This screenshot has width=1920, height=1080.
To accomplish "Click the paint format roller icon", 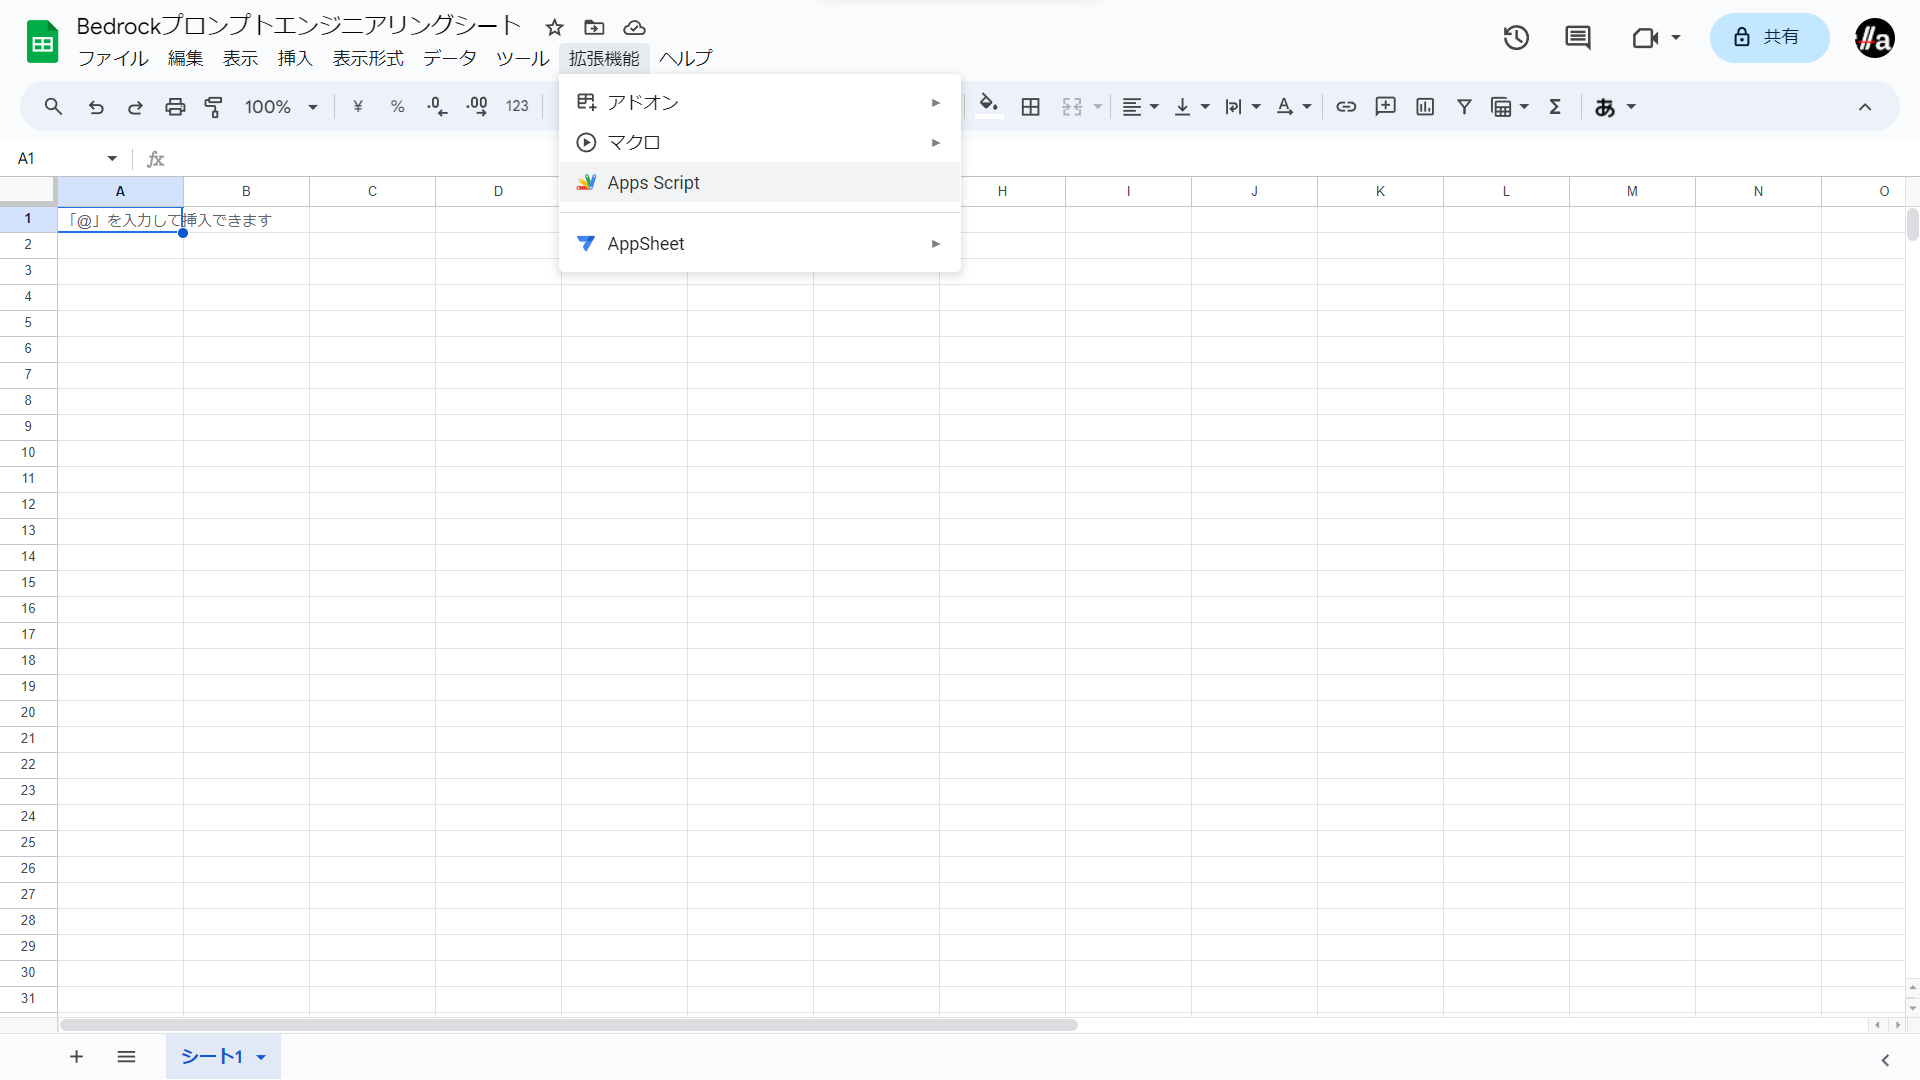I will [214, 107].
